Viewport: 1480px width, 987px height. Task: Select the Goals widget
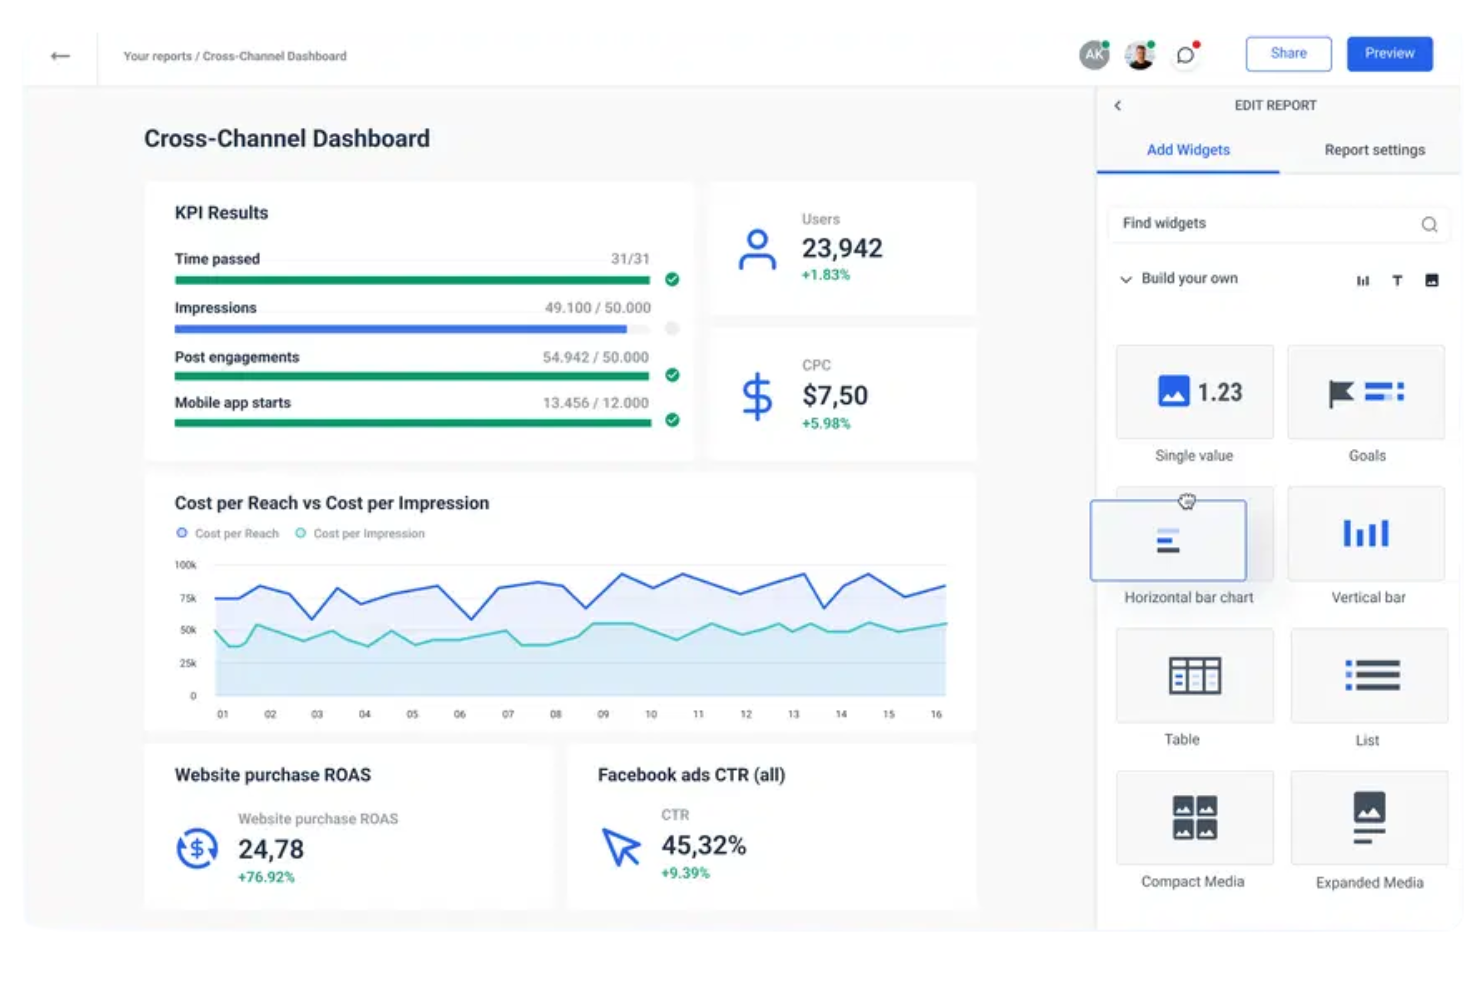coord(1366,392)
